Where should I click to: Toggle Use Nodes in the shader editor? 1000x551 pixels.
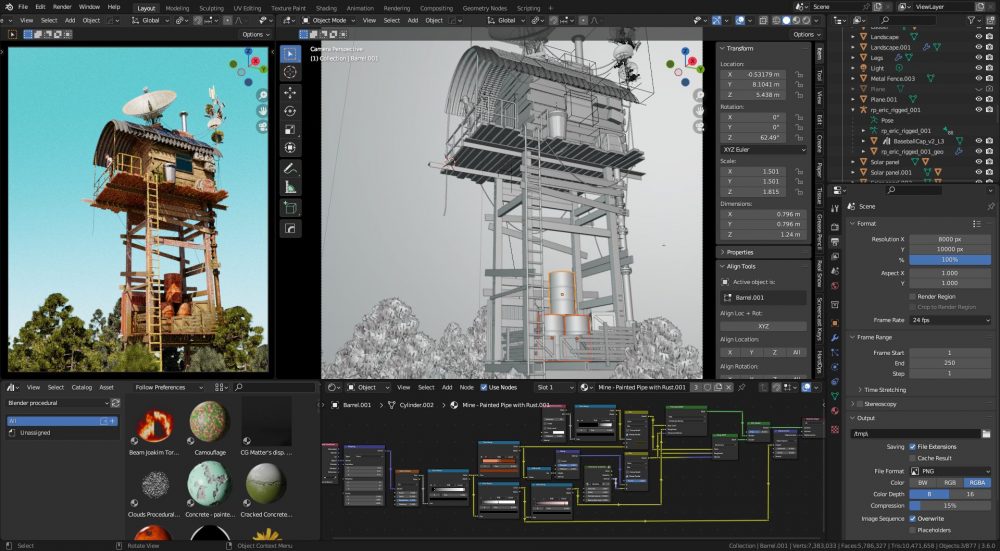point(484,387)
